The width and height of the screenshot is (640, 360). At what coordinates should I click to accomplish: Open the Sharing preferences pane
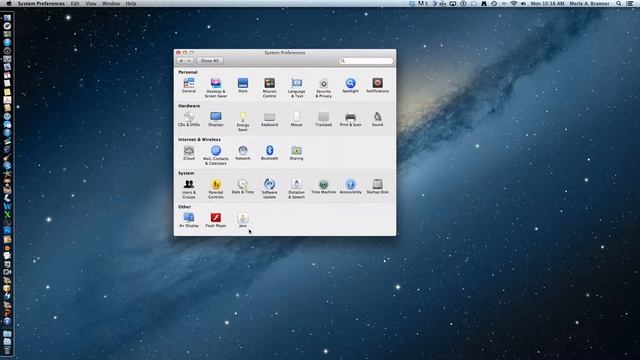296,153
